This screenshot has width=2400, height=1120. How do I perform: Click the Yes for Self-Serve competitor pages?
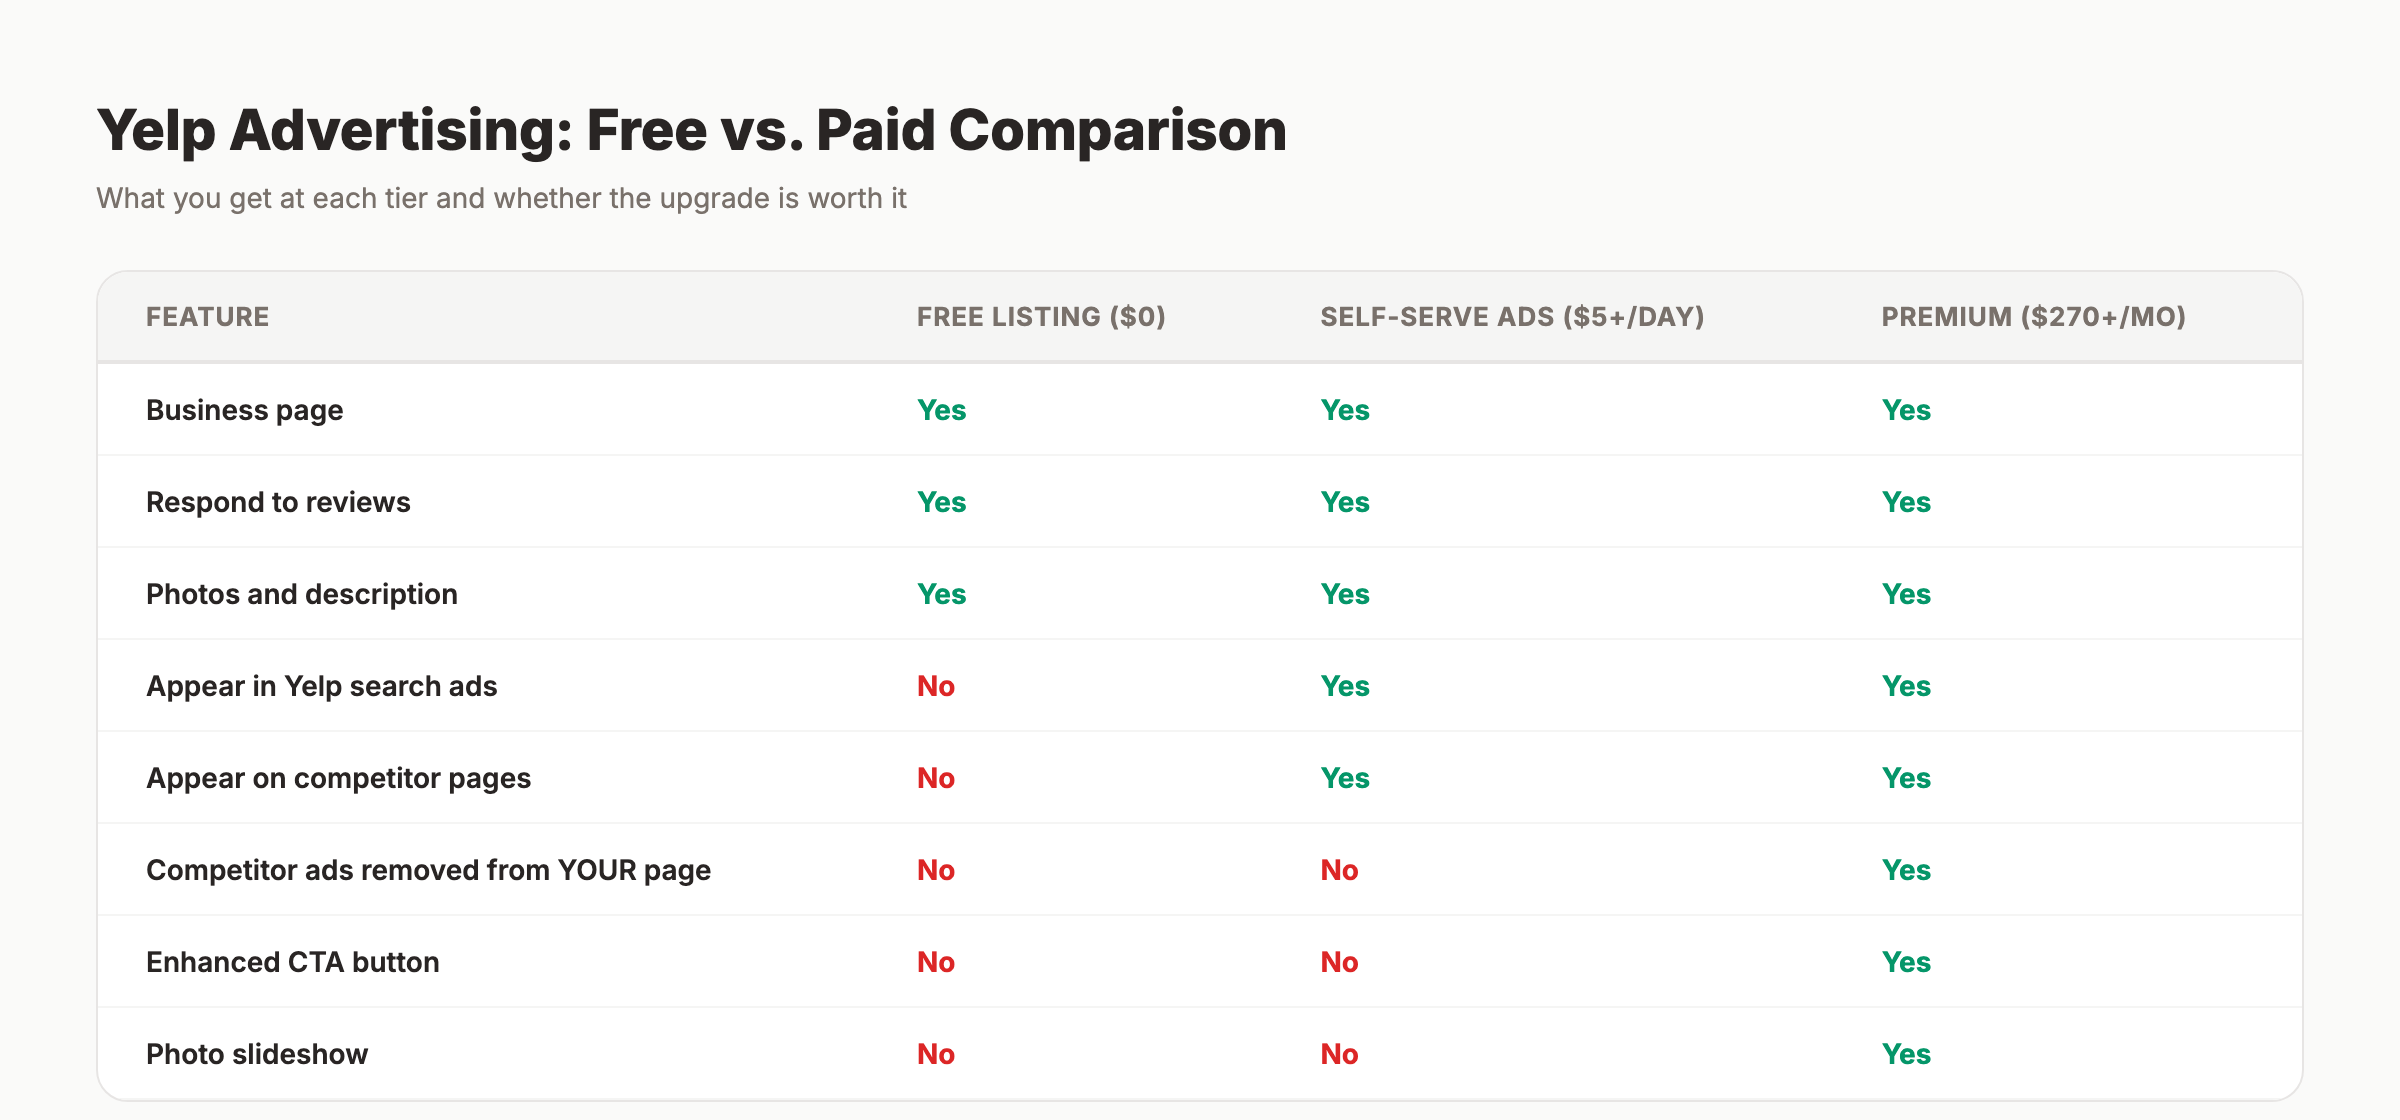(1344, 777)
